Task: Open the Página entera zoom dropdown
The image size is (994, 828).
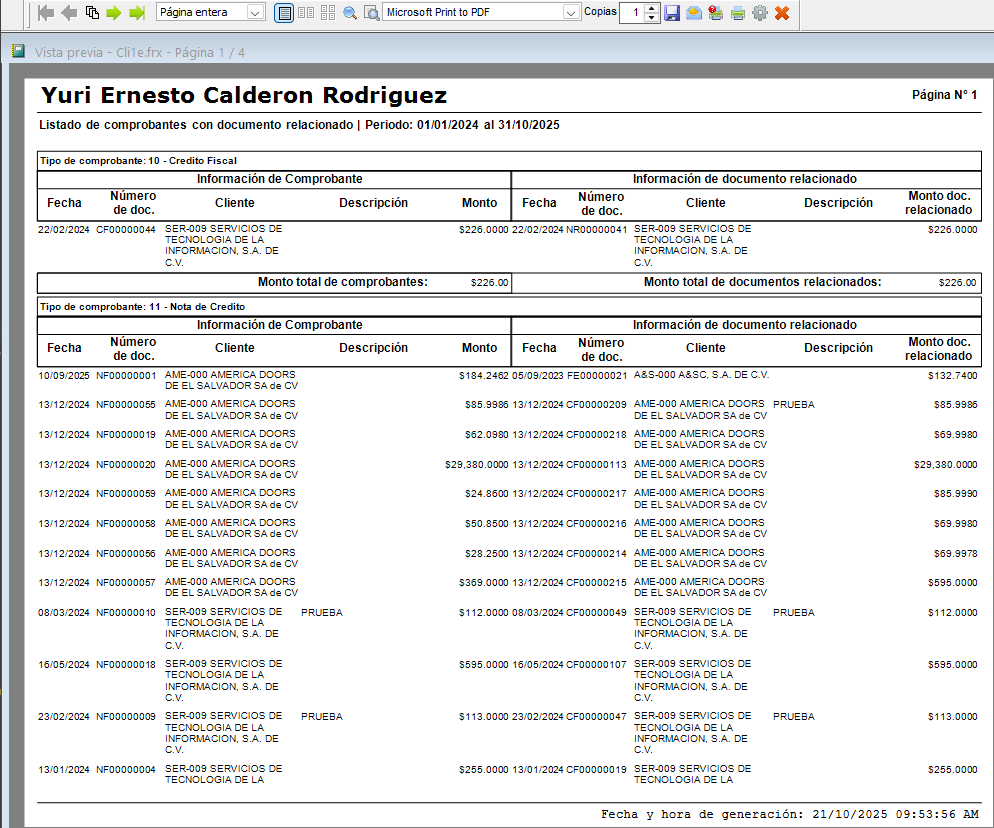Action: click(255, 13)
